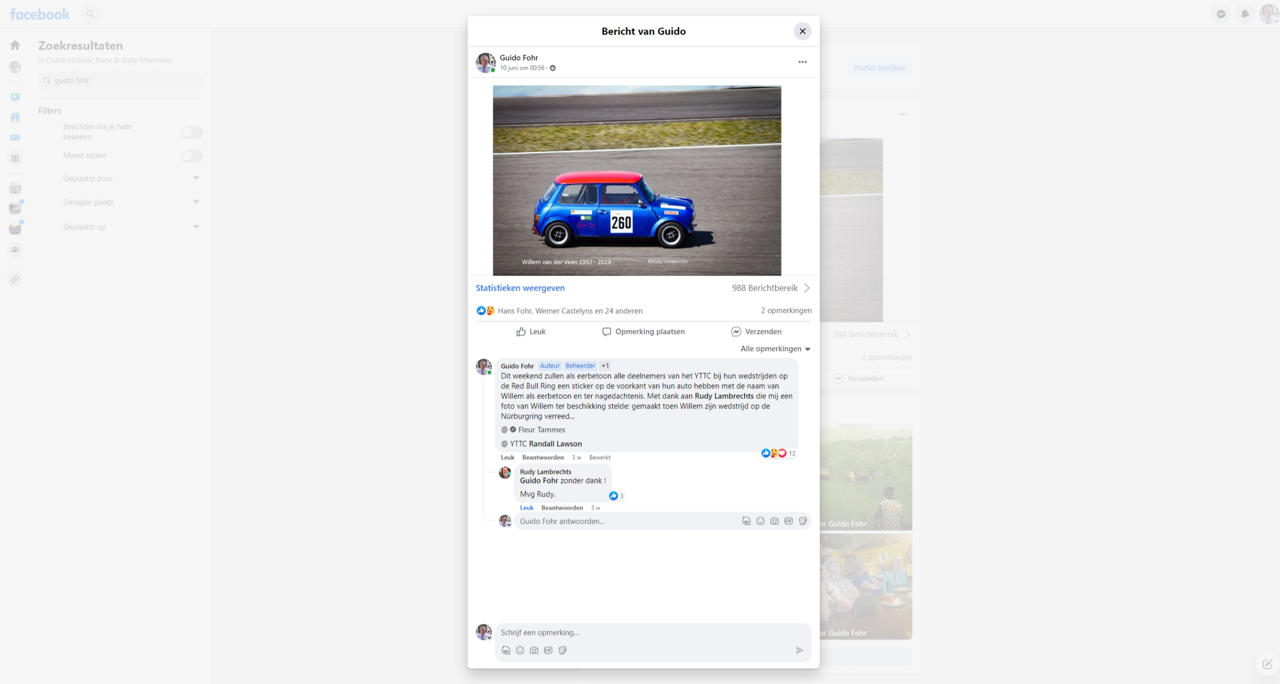Image resolution: width=1280 pixels, height=684 pixels.
Task: Attach a photo in the bottom comment box
Action: [534, 650]
